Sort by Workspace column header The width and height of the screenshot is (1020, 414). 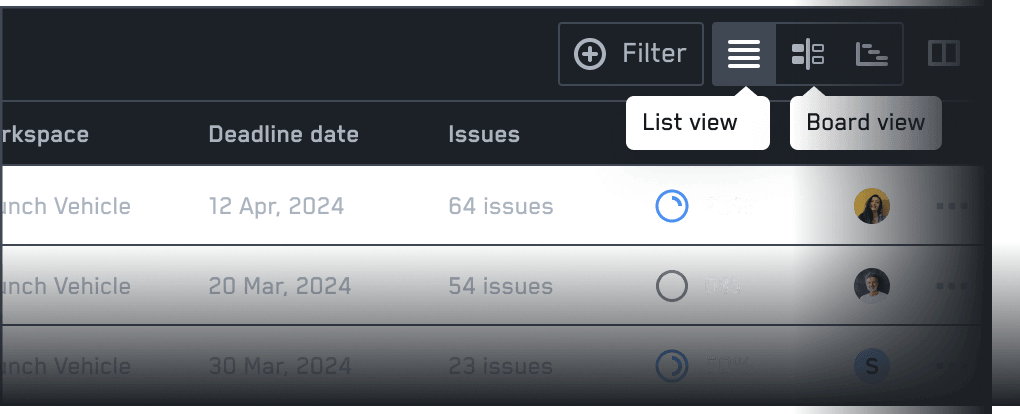tap(44, 135)
